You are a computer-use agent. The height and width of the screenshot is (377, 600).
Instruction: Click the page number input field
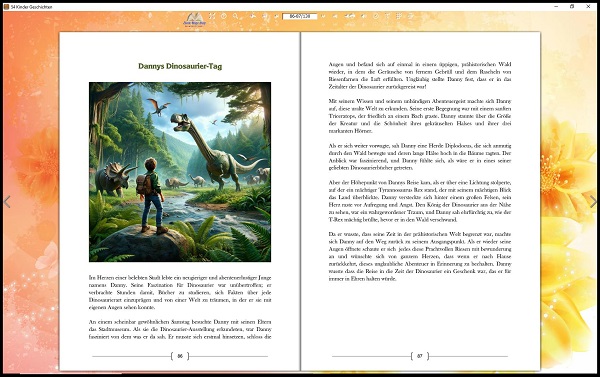[300, 16]
